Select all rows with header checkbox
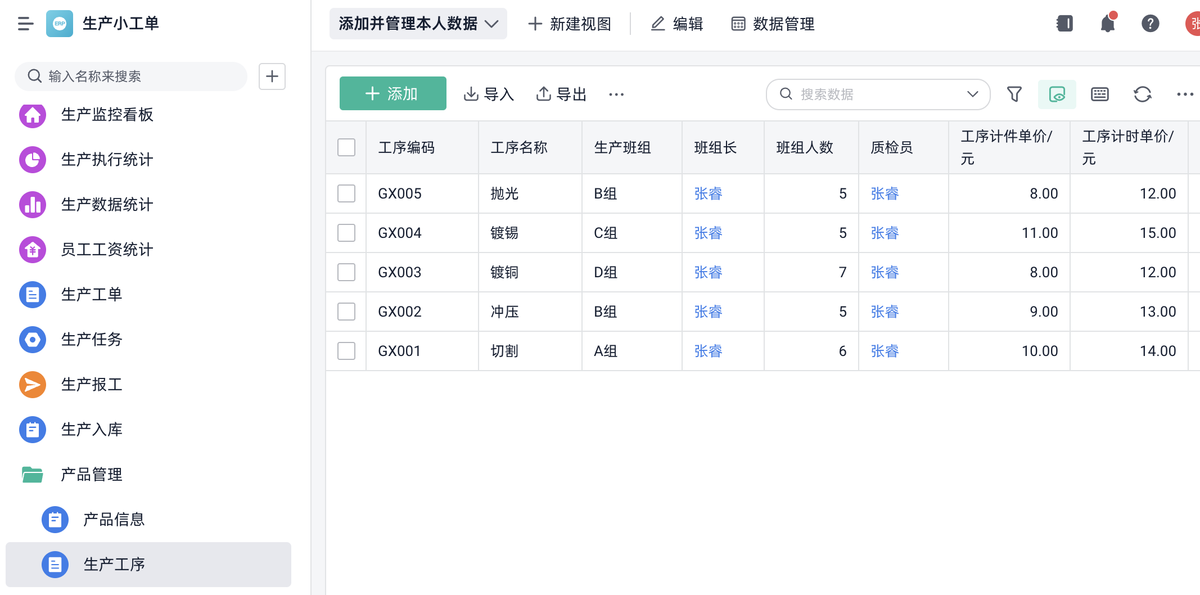 pyautogui.click(x=347, y=148)
